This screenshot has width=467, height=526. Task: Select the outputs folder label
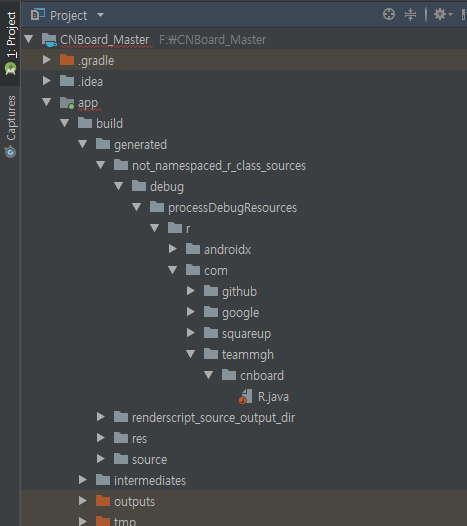(x=134, y=502)
